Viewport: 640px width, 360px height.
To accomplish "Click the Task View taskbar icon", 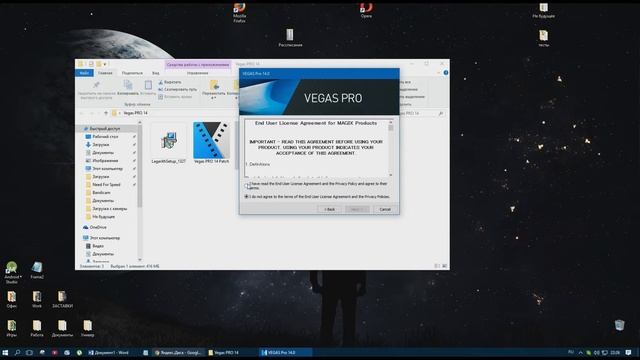I will 29,353.
